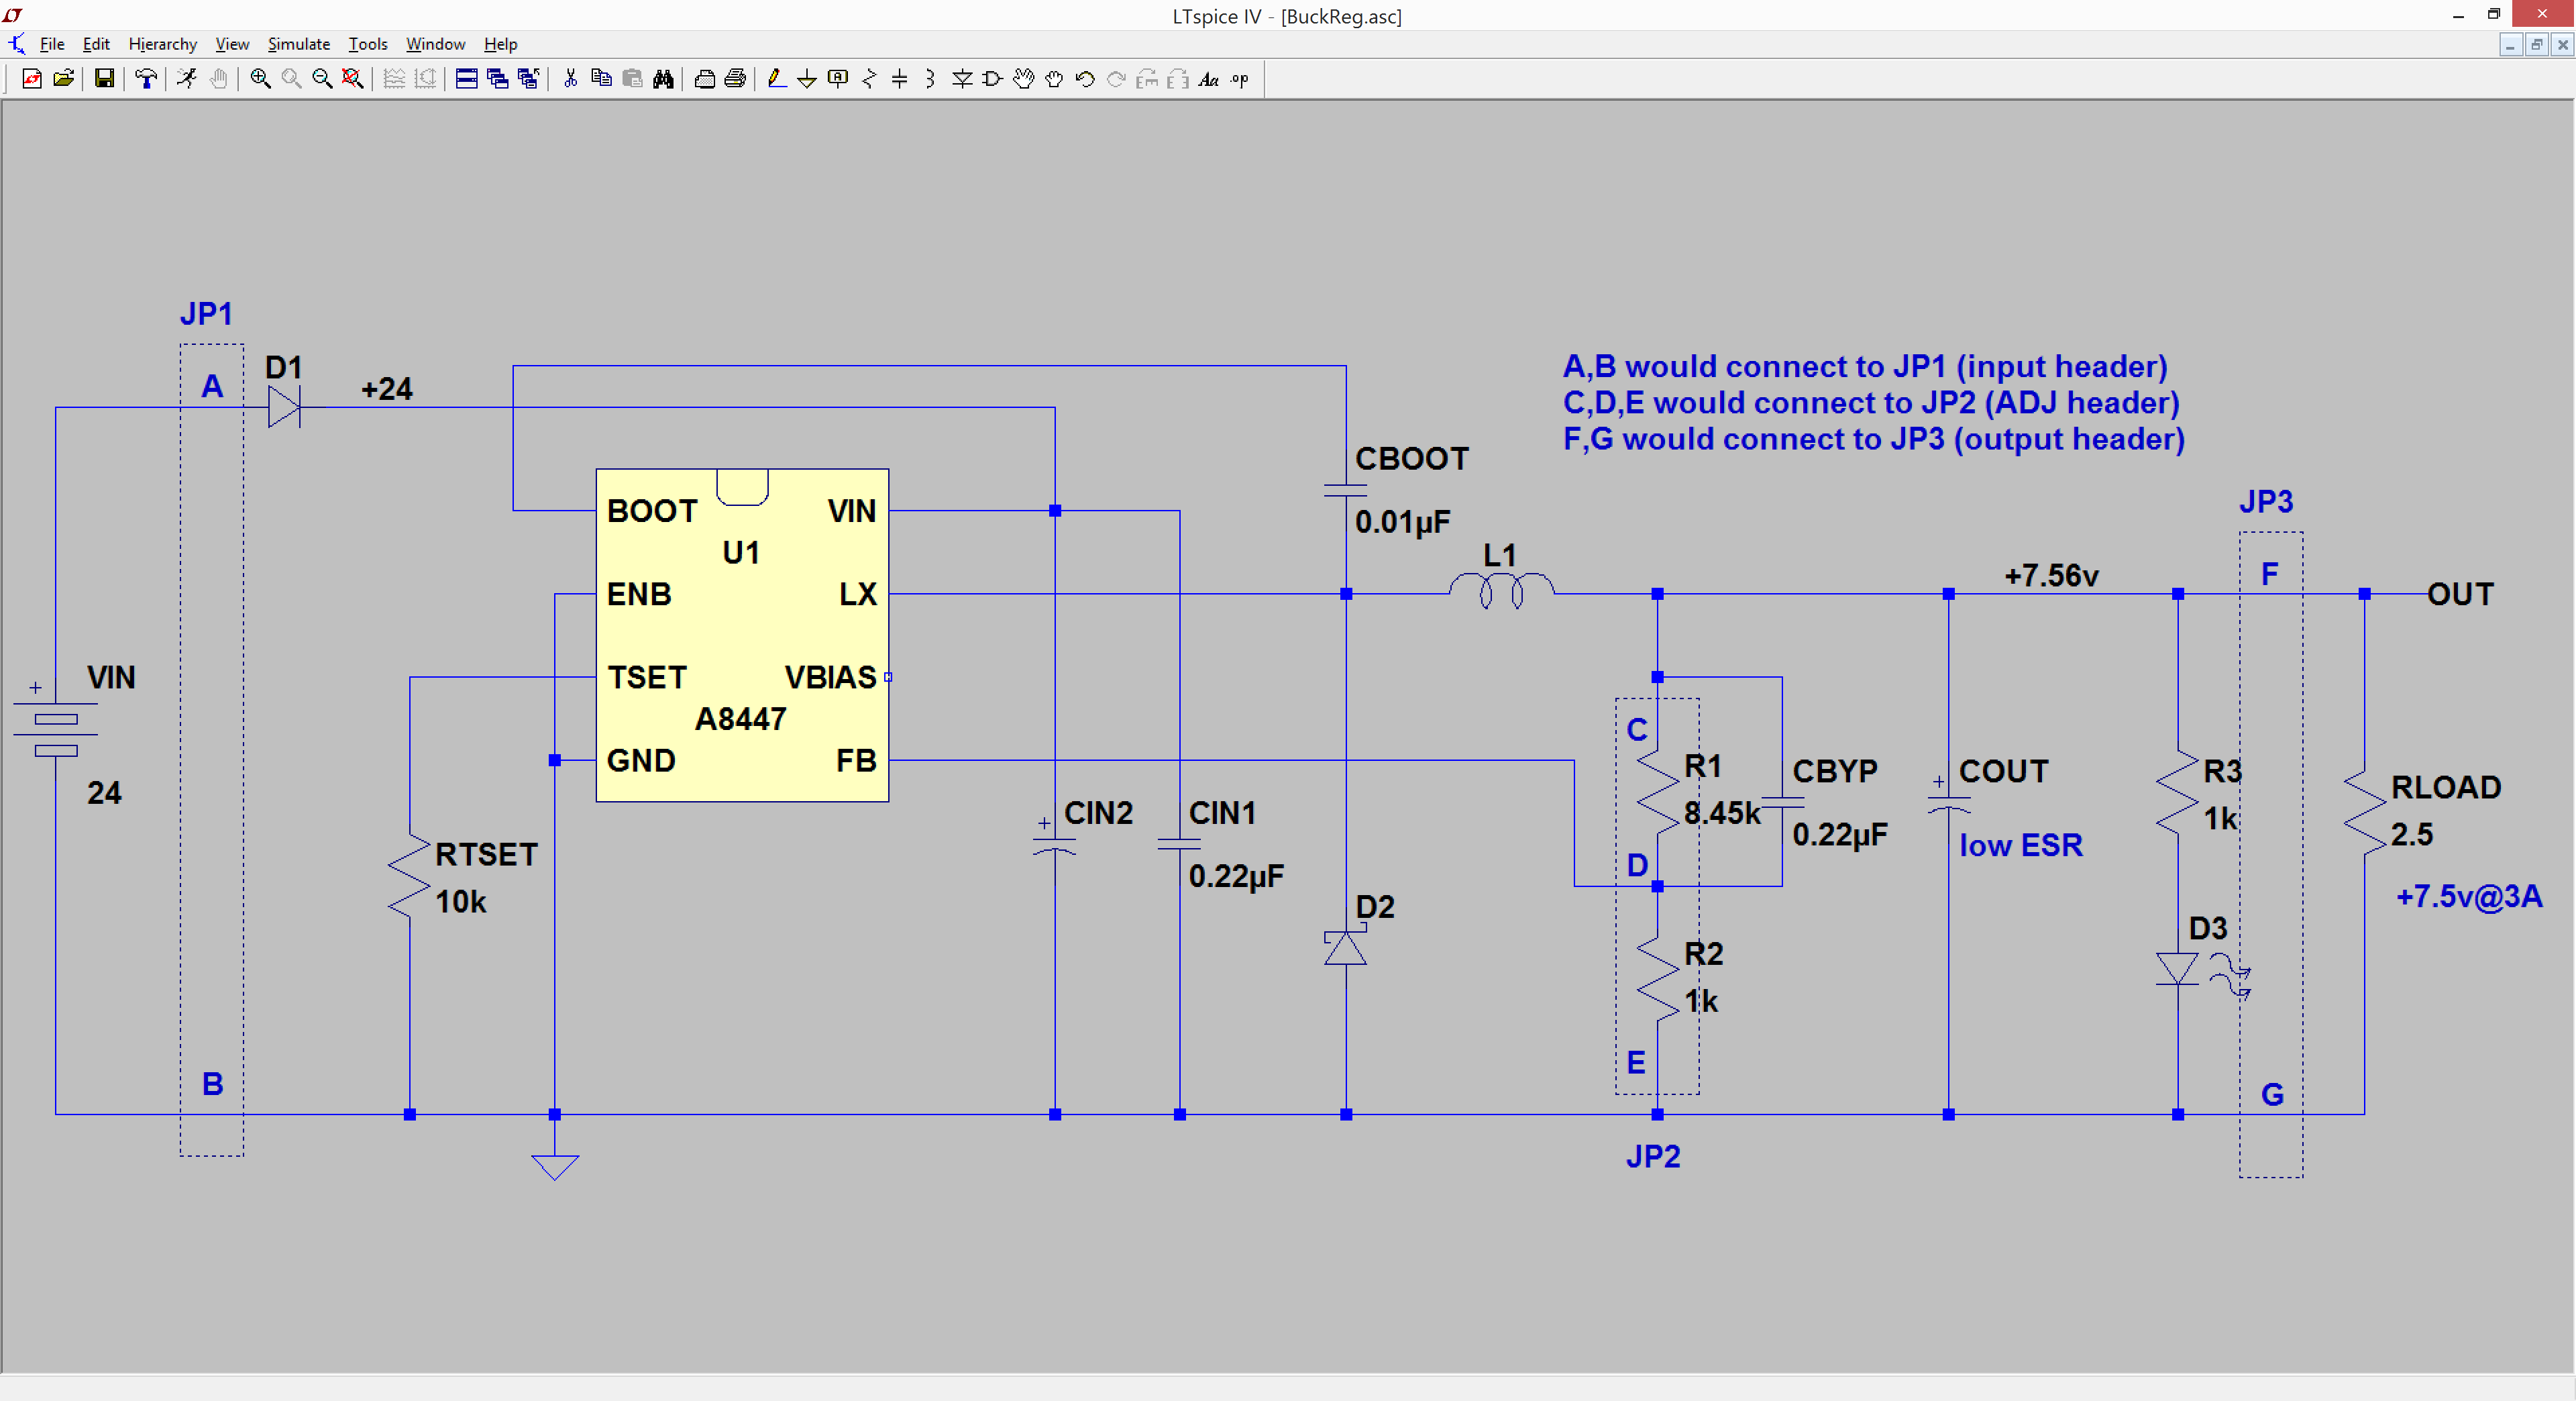Select the Label Net tool
This screenshot has height=1401, width=2576.
(x=838, y=79)
